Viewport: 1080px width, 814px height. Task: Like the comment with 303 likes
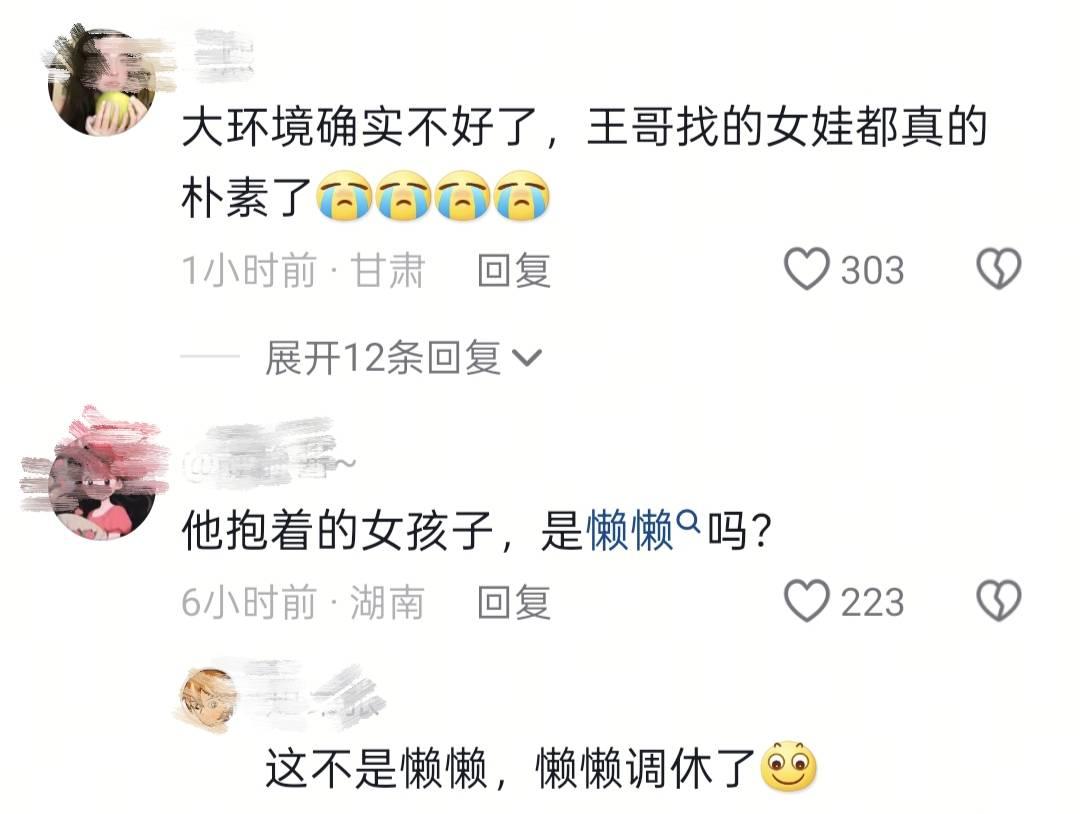pos(807,269)
